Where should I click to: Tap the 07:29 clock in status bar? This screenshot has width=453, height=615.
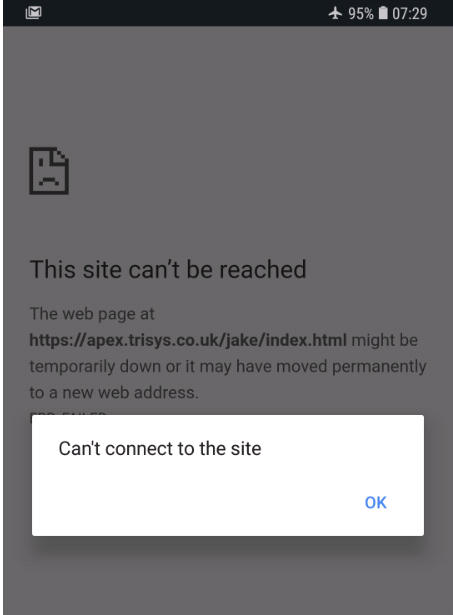click(x=409, y=14)
